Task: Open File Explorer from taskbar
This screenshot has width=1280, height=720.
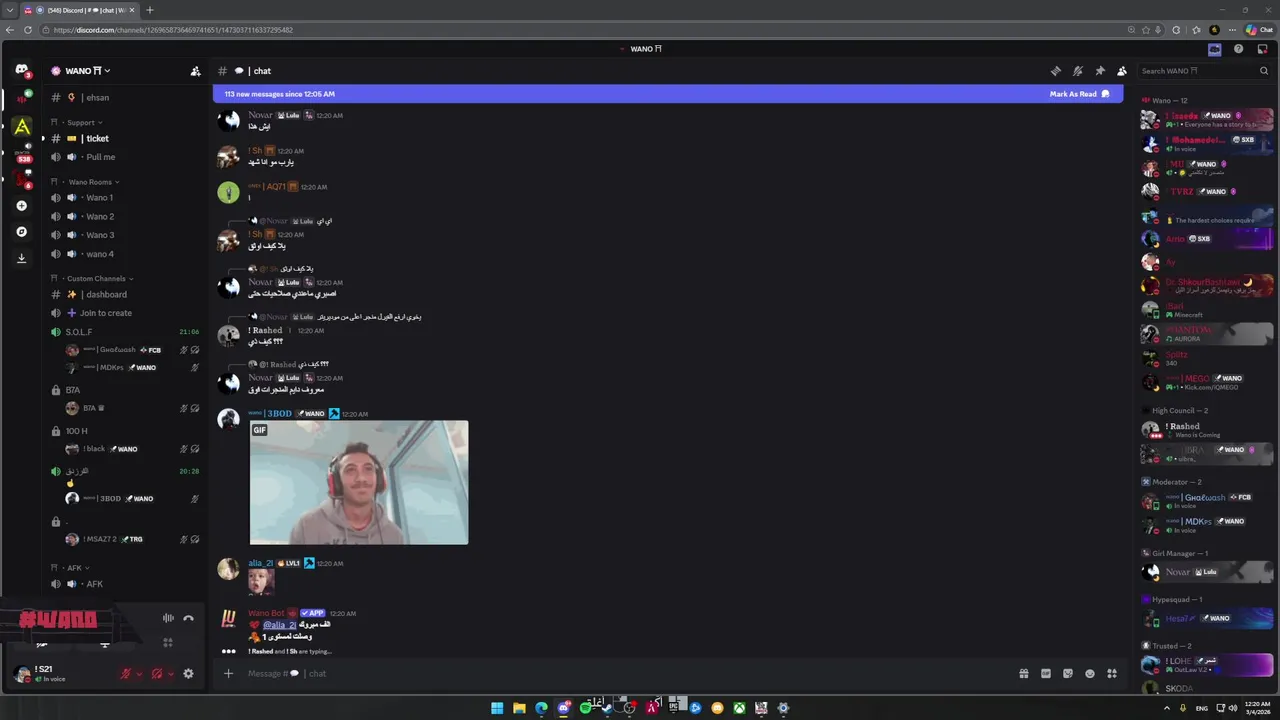Action: click(x=519, y=708)
